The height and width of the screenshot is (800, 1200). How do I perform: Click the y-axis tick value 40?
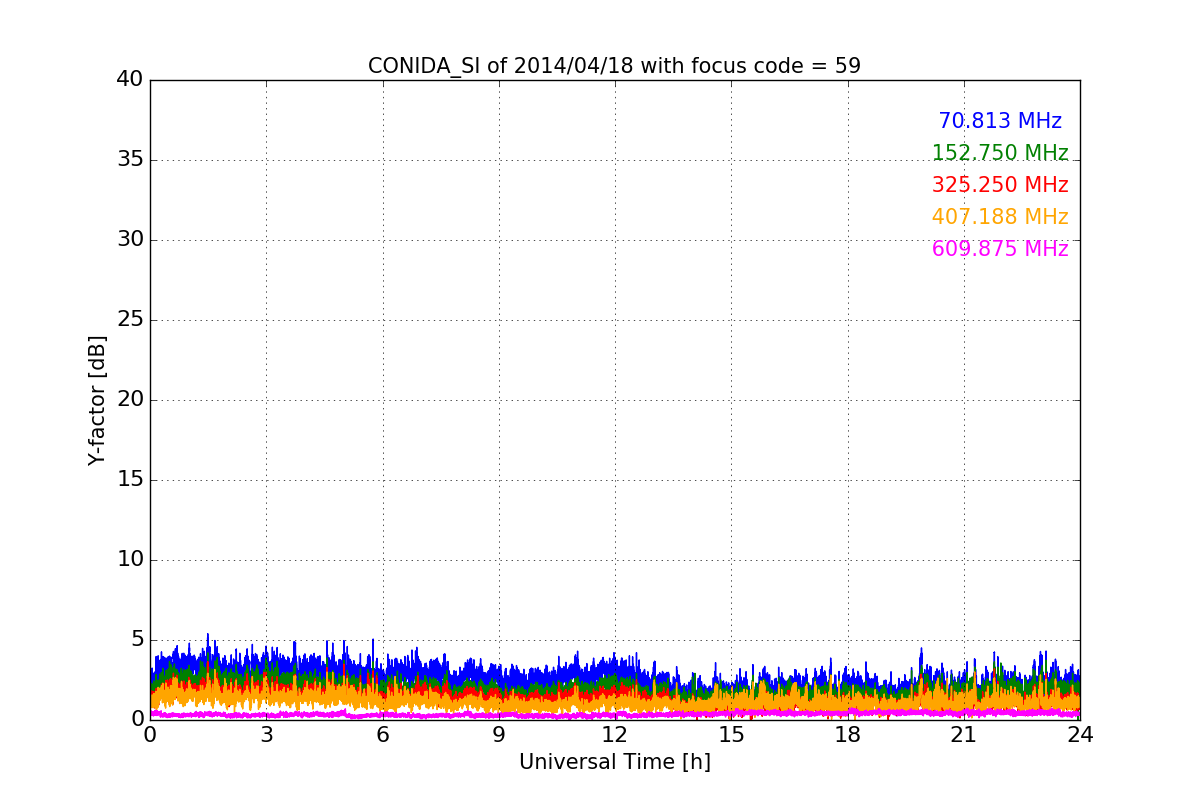coord(130,79)
